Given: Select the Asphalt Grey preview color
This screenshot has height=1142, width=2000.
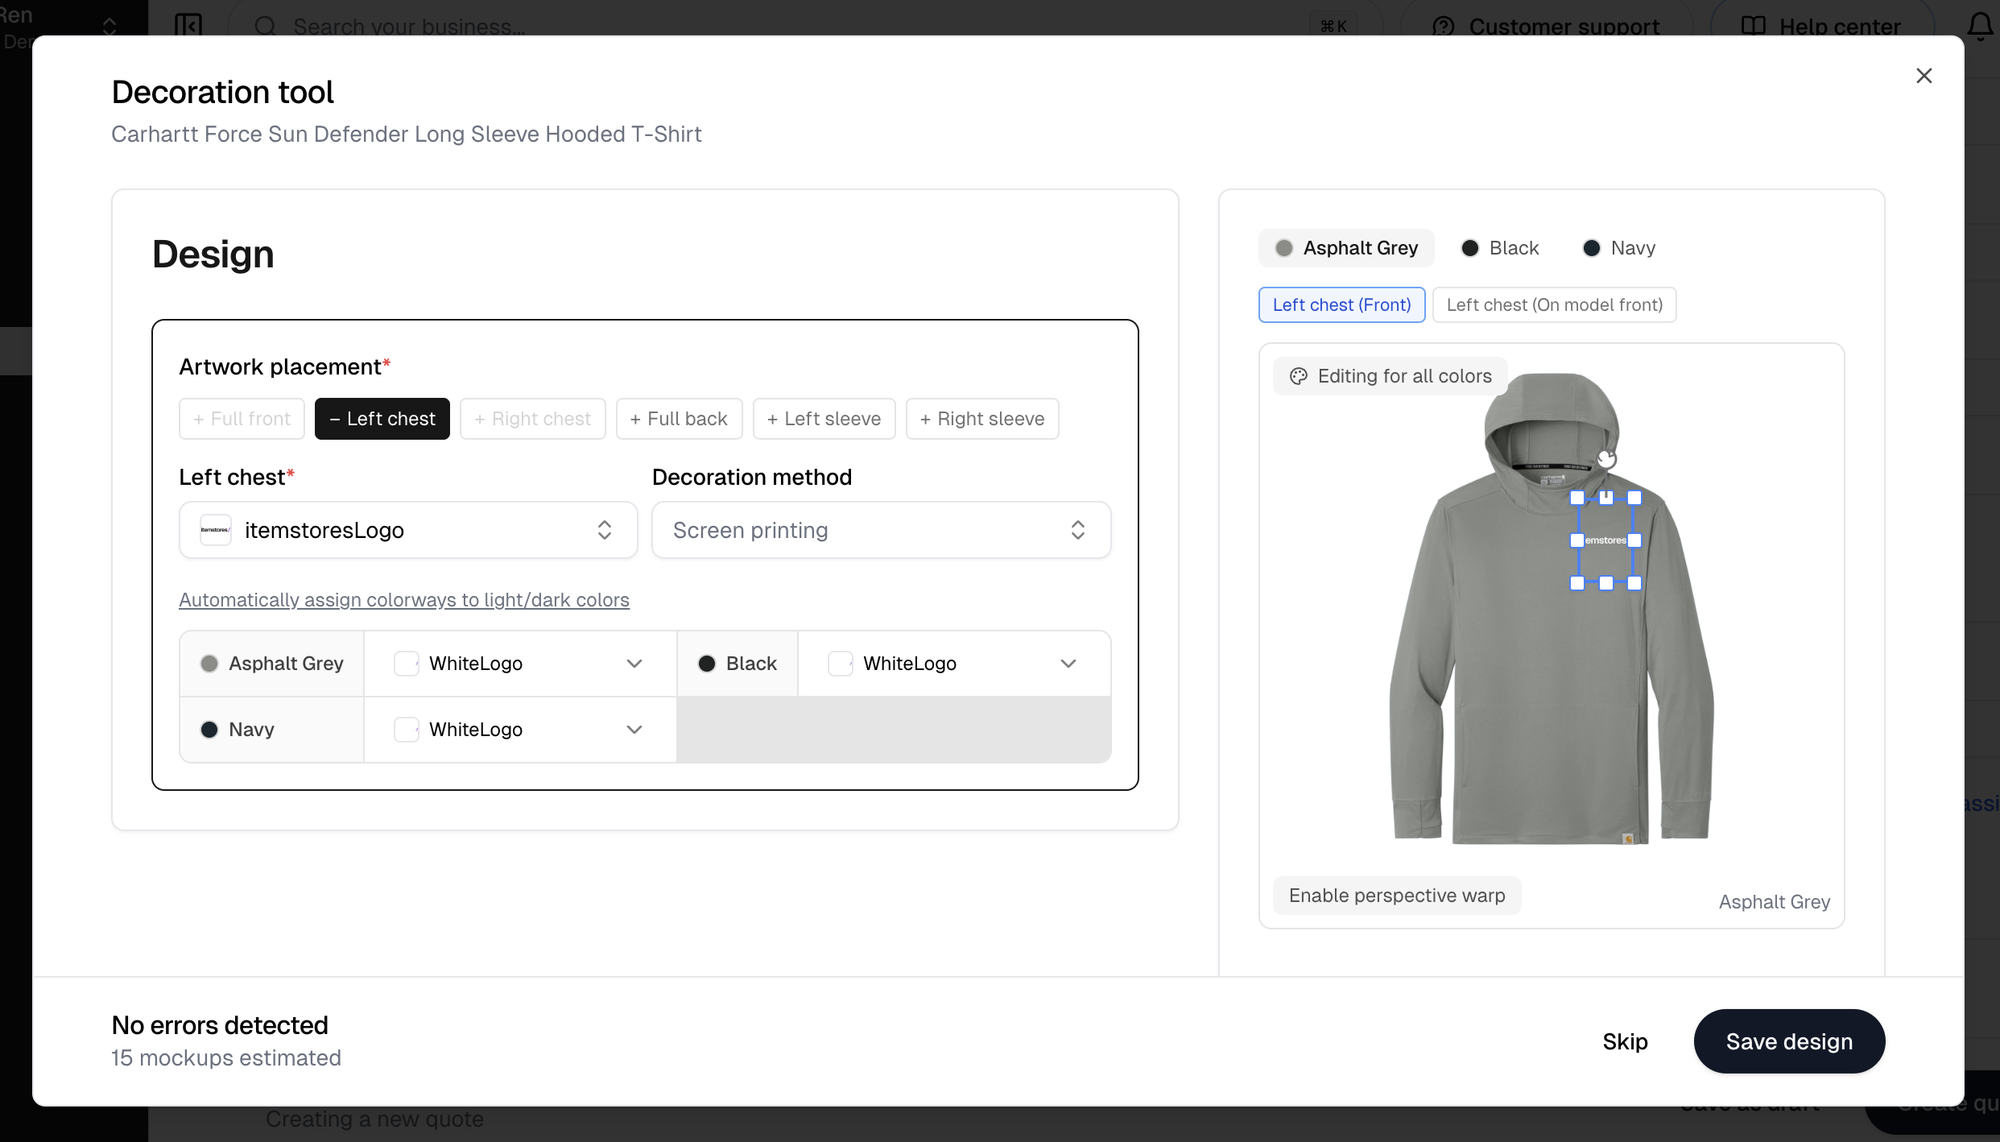Looking at the screenshot, I should (x=1346, y=248).
